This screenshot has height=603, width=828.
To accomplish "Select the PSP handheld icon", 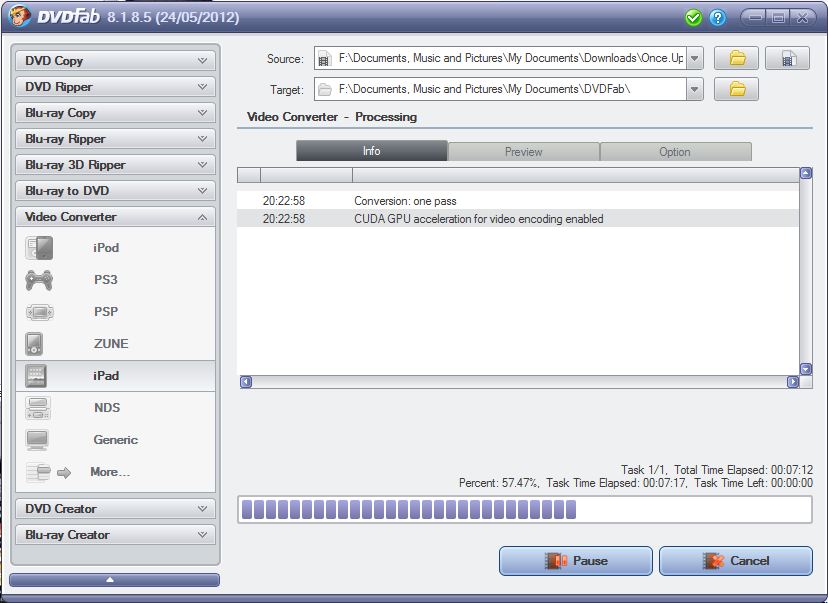I will point(39,312).
